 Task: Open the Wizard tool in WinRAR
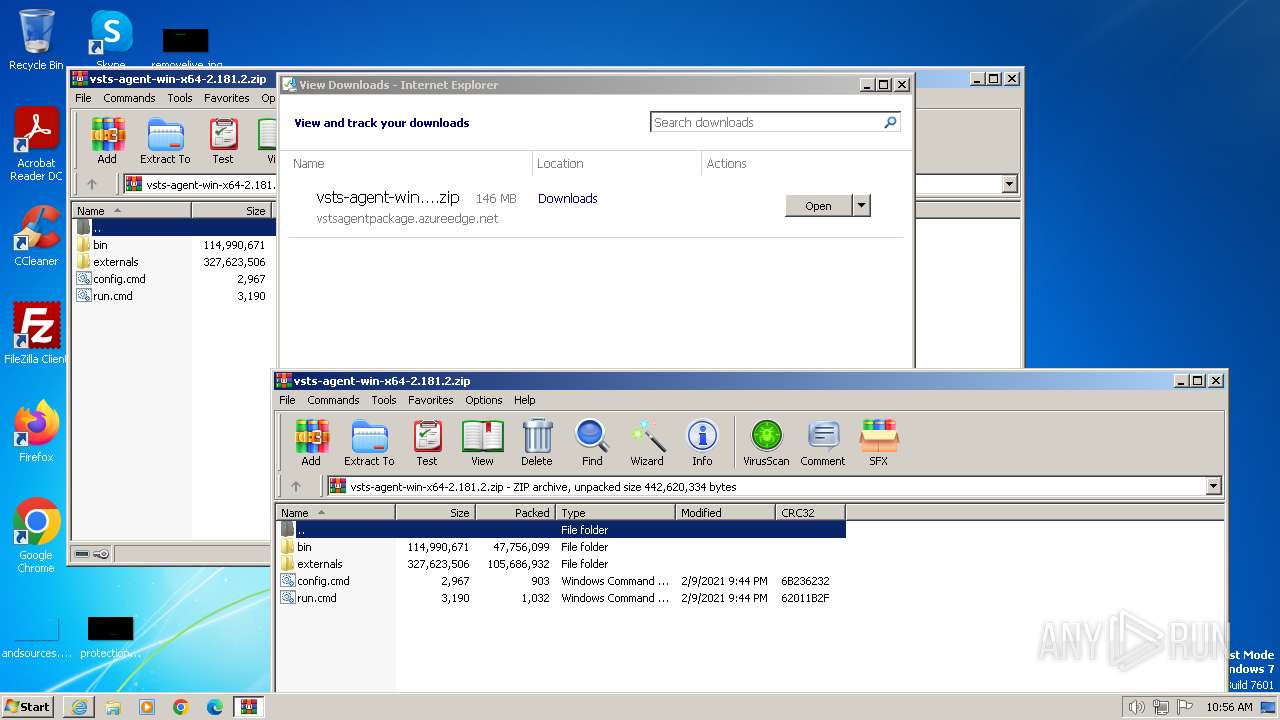pyautogui.click(x=647, y=443)
